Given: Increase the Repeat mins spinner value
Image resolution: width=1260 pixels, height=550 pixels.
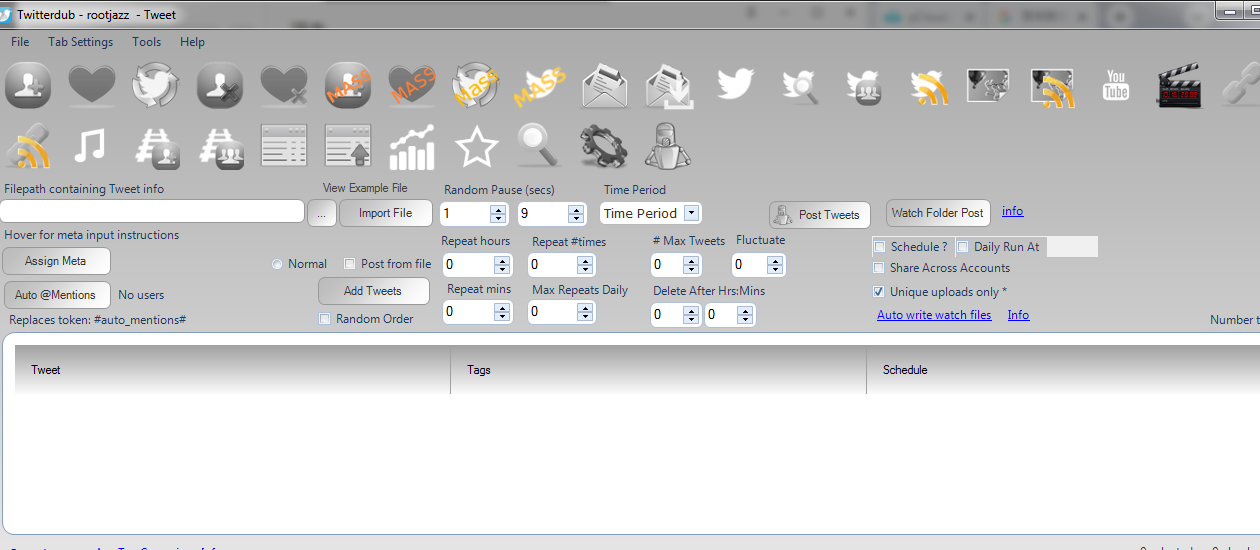Looking at the screenshot, I should pos(503,307).
